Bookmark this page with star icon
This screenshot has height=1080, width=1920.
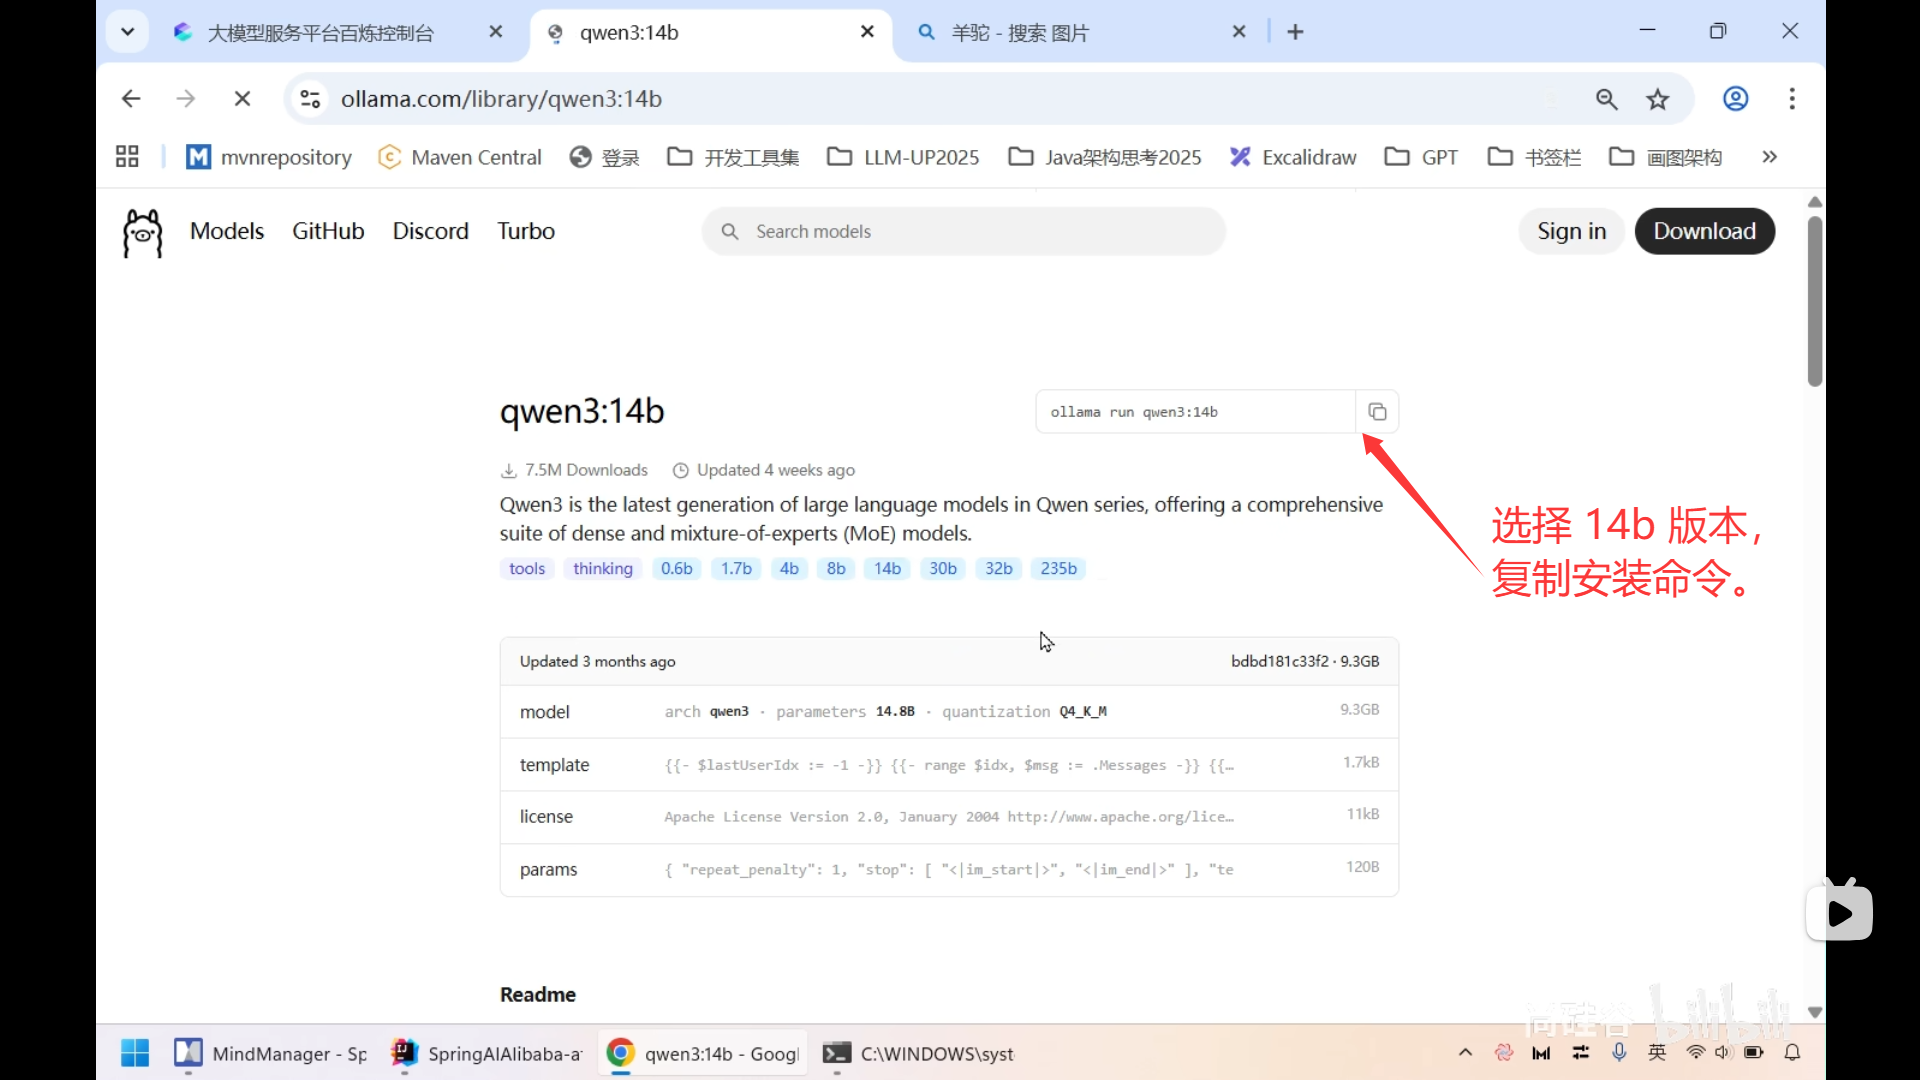click(x=1658, y=99)
